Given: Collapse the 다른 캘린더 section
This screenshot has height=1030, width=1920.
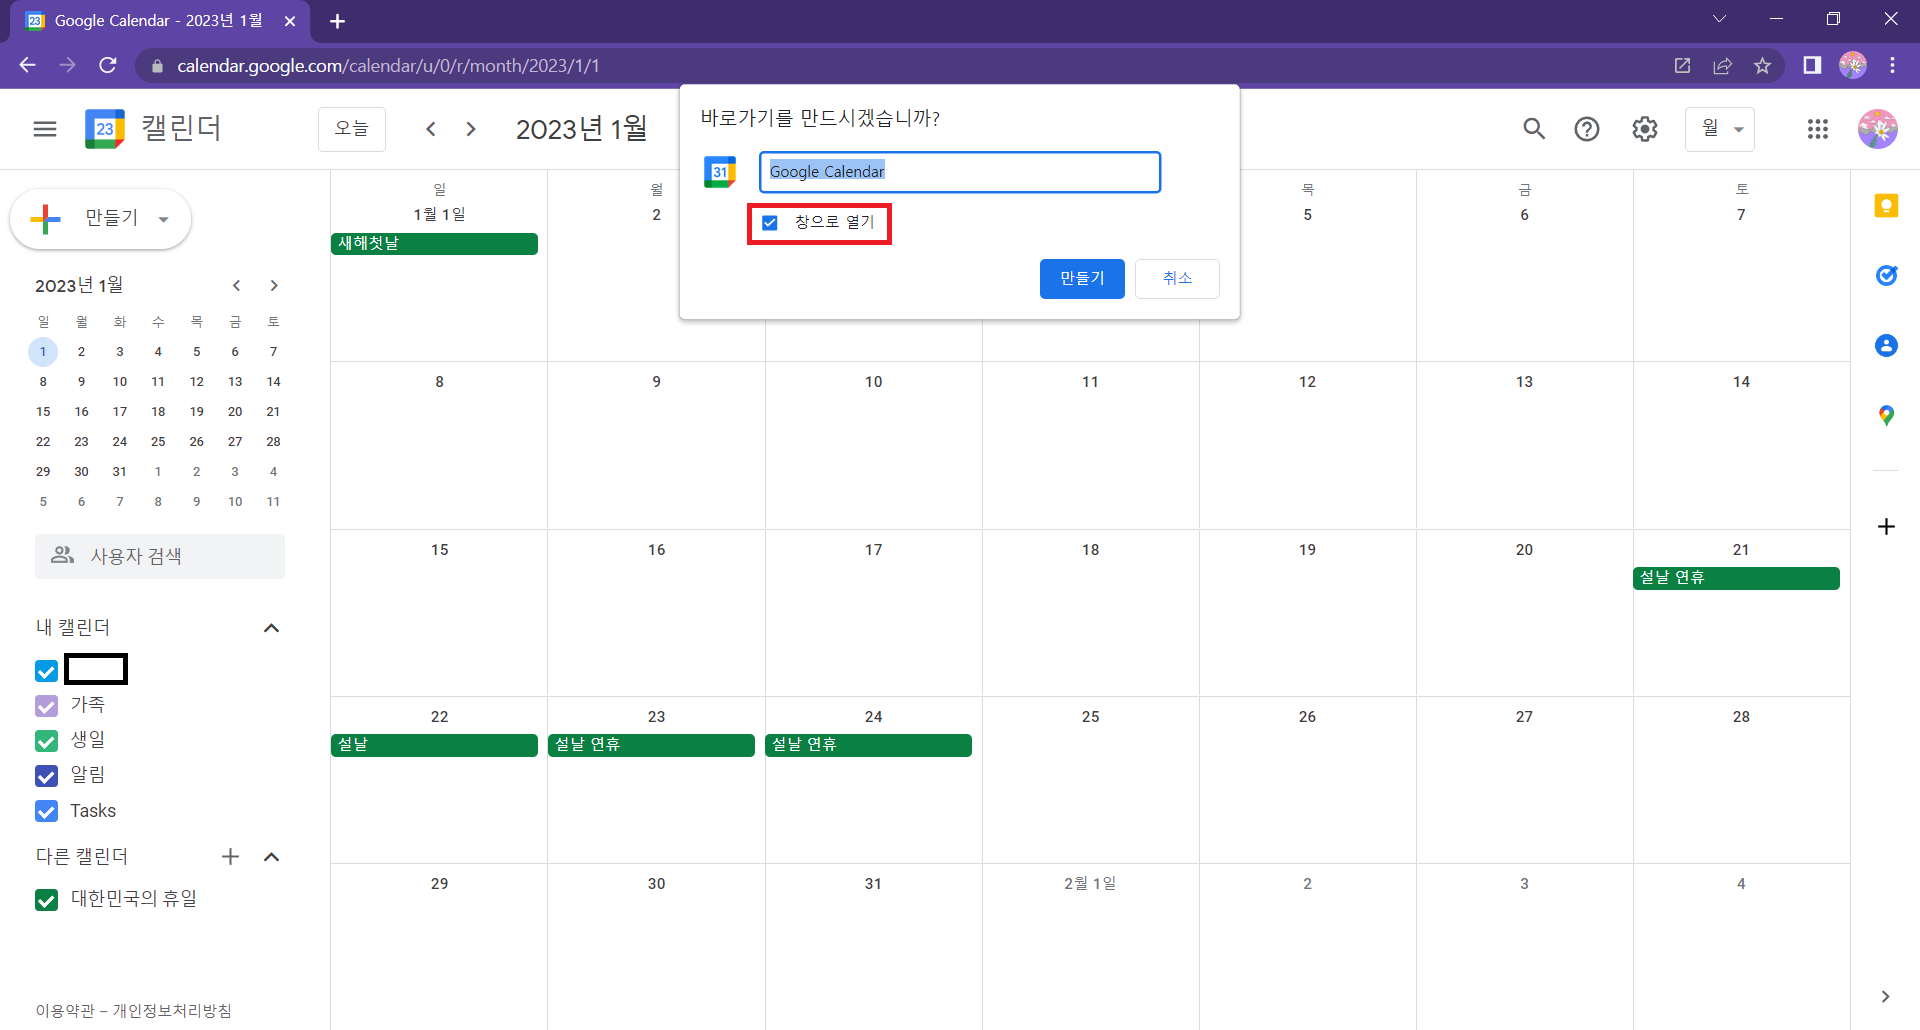Looking at the screenshot, I should click(x=271, y=857).
